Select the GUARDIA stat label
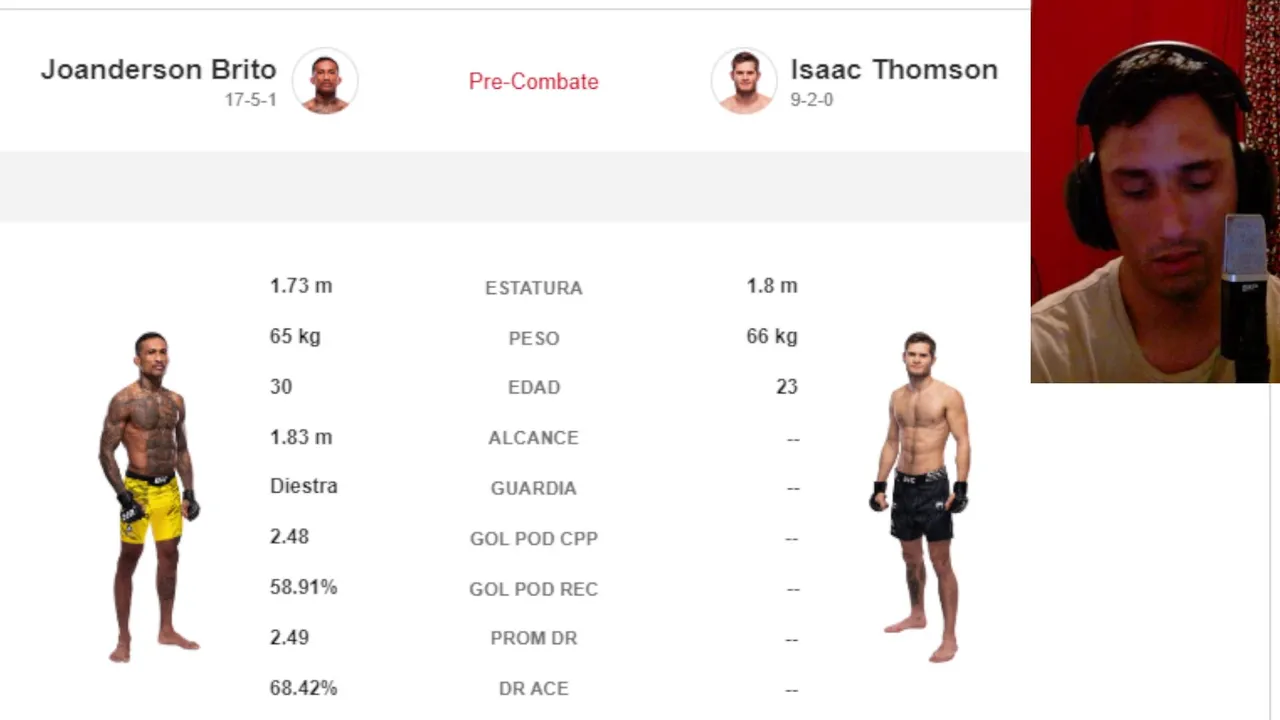The height and width of the screenshot is (720, 1280). (533, 488)
